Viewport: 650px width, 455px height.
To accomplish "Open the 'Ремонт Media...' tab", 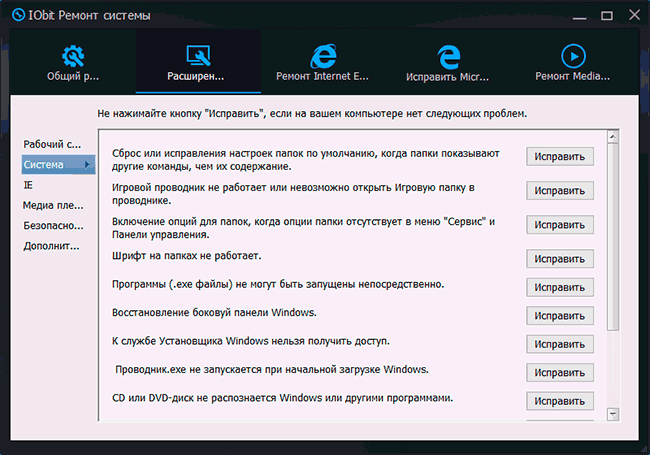I will (573, 61).
